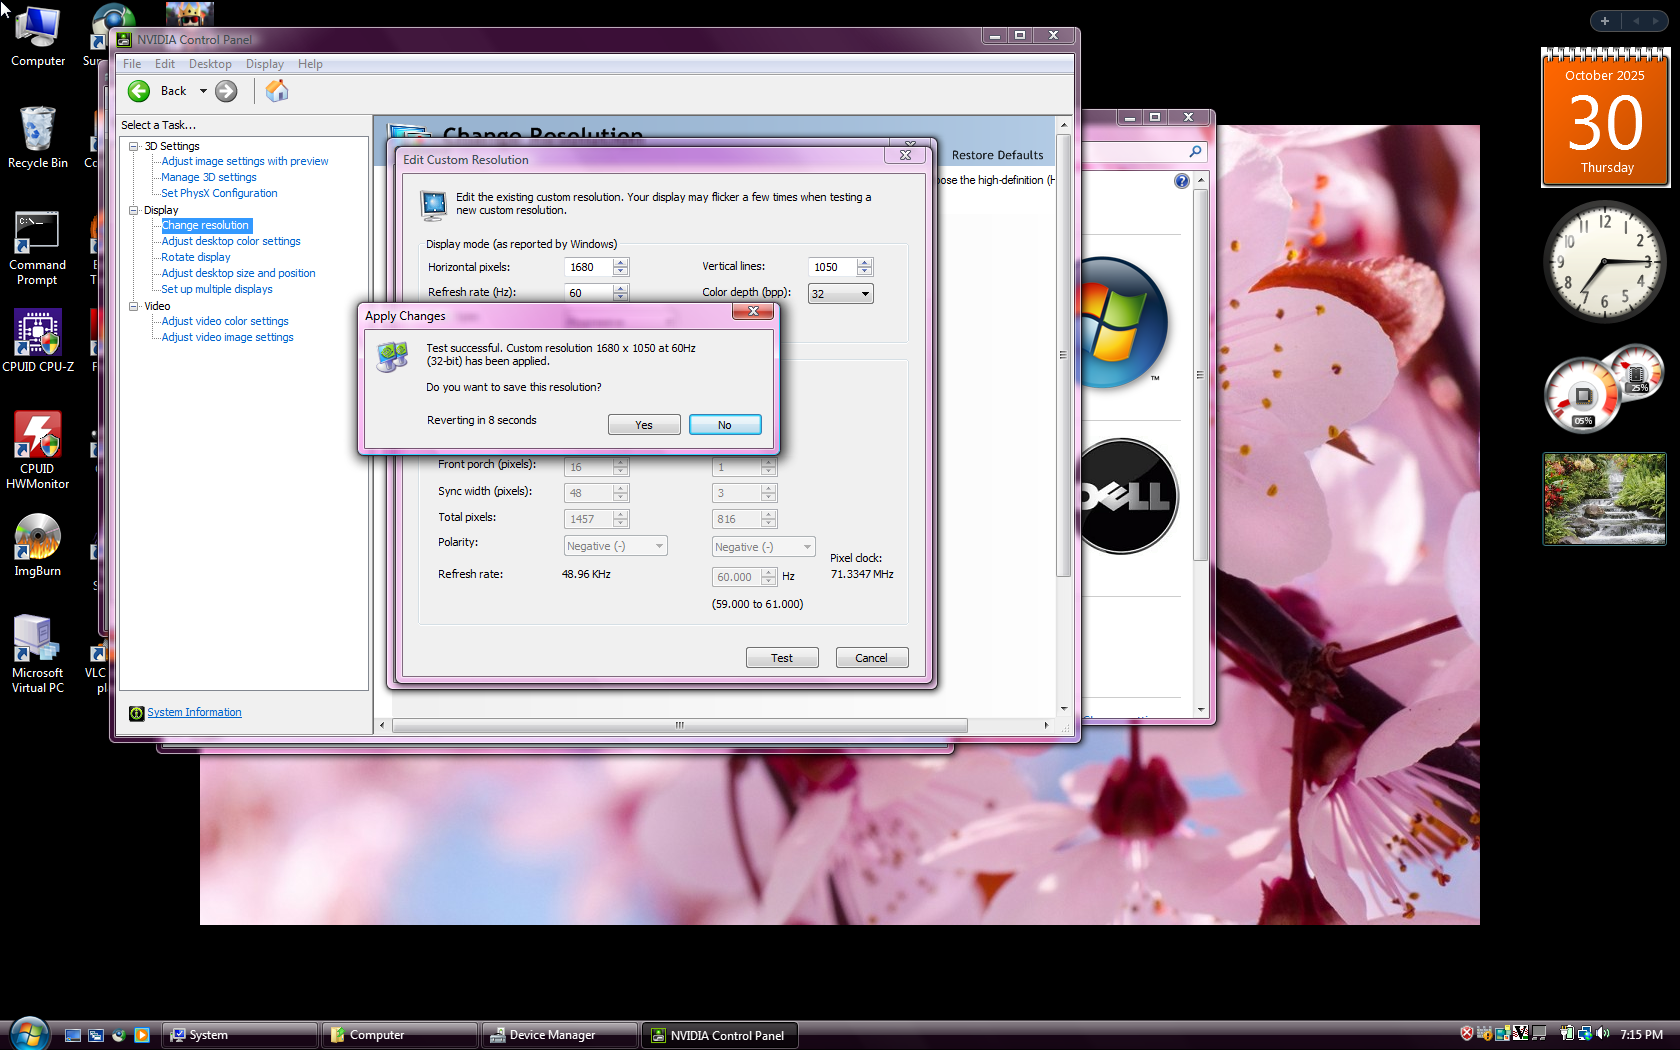Click Yes to save the resolution
1680x1050 pixels.
point(644,425)
